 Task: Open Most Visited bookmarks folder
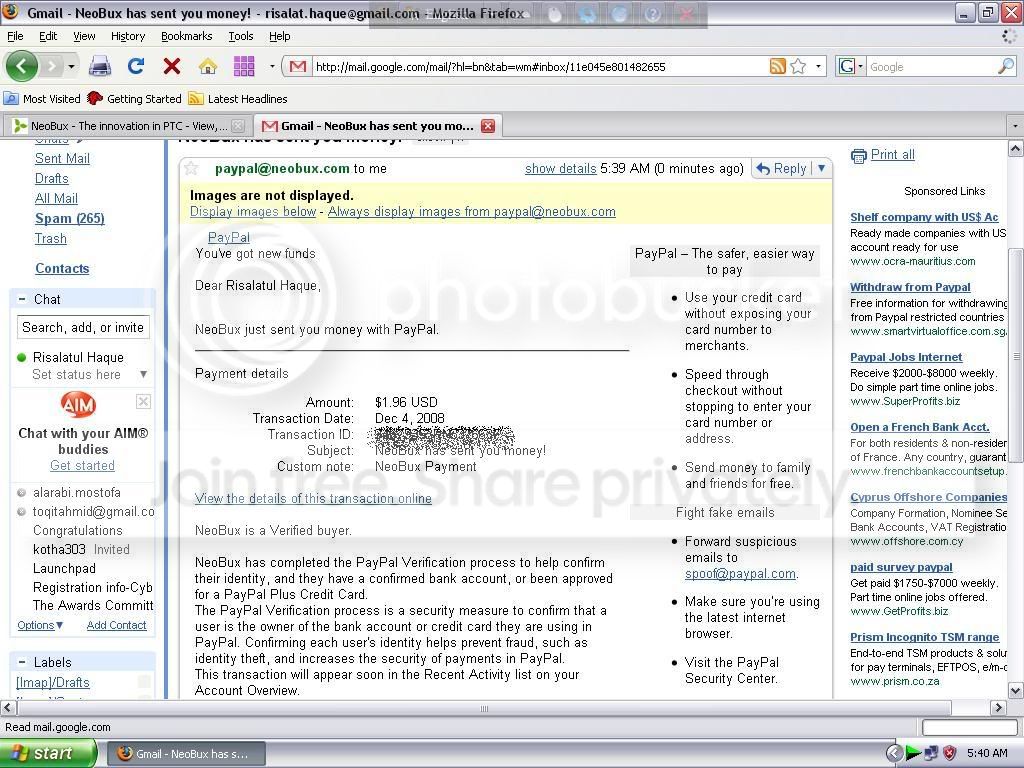[x=42, y=99]
